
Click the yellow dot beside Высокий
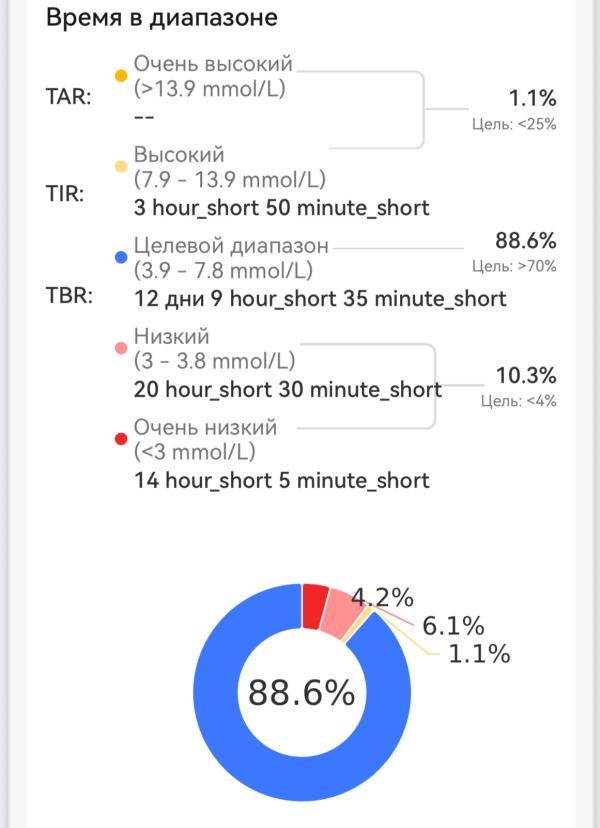(x=121, y=166)
